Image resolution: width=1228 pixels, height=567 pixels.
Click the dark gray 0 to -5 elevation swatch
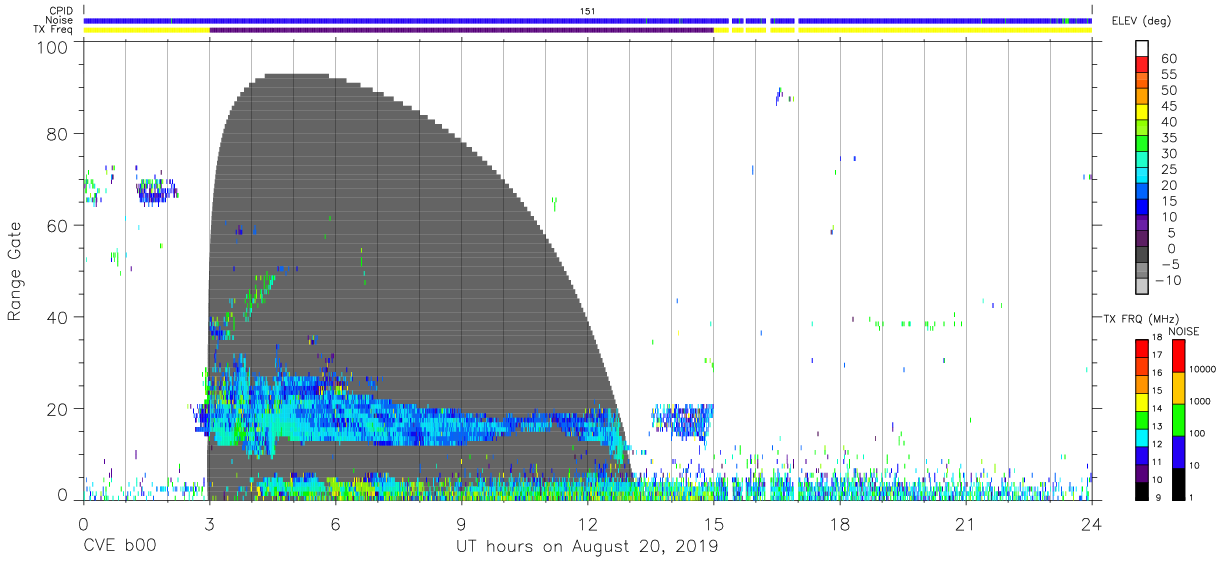pyautogui.click(x=1142, y=254)
